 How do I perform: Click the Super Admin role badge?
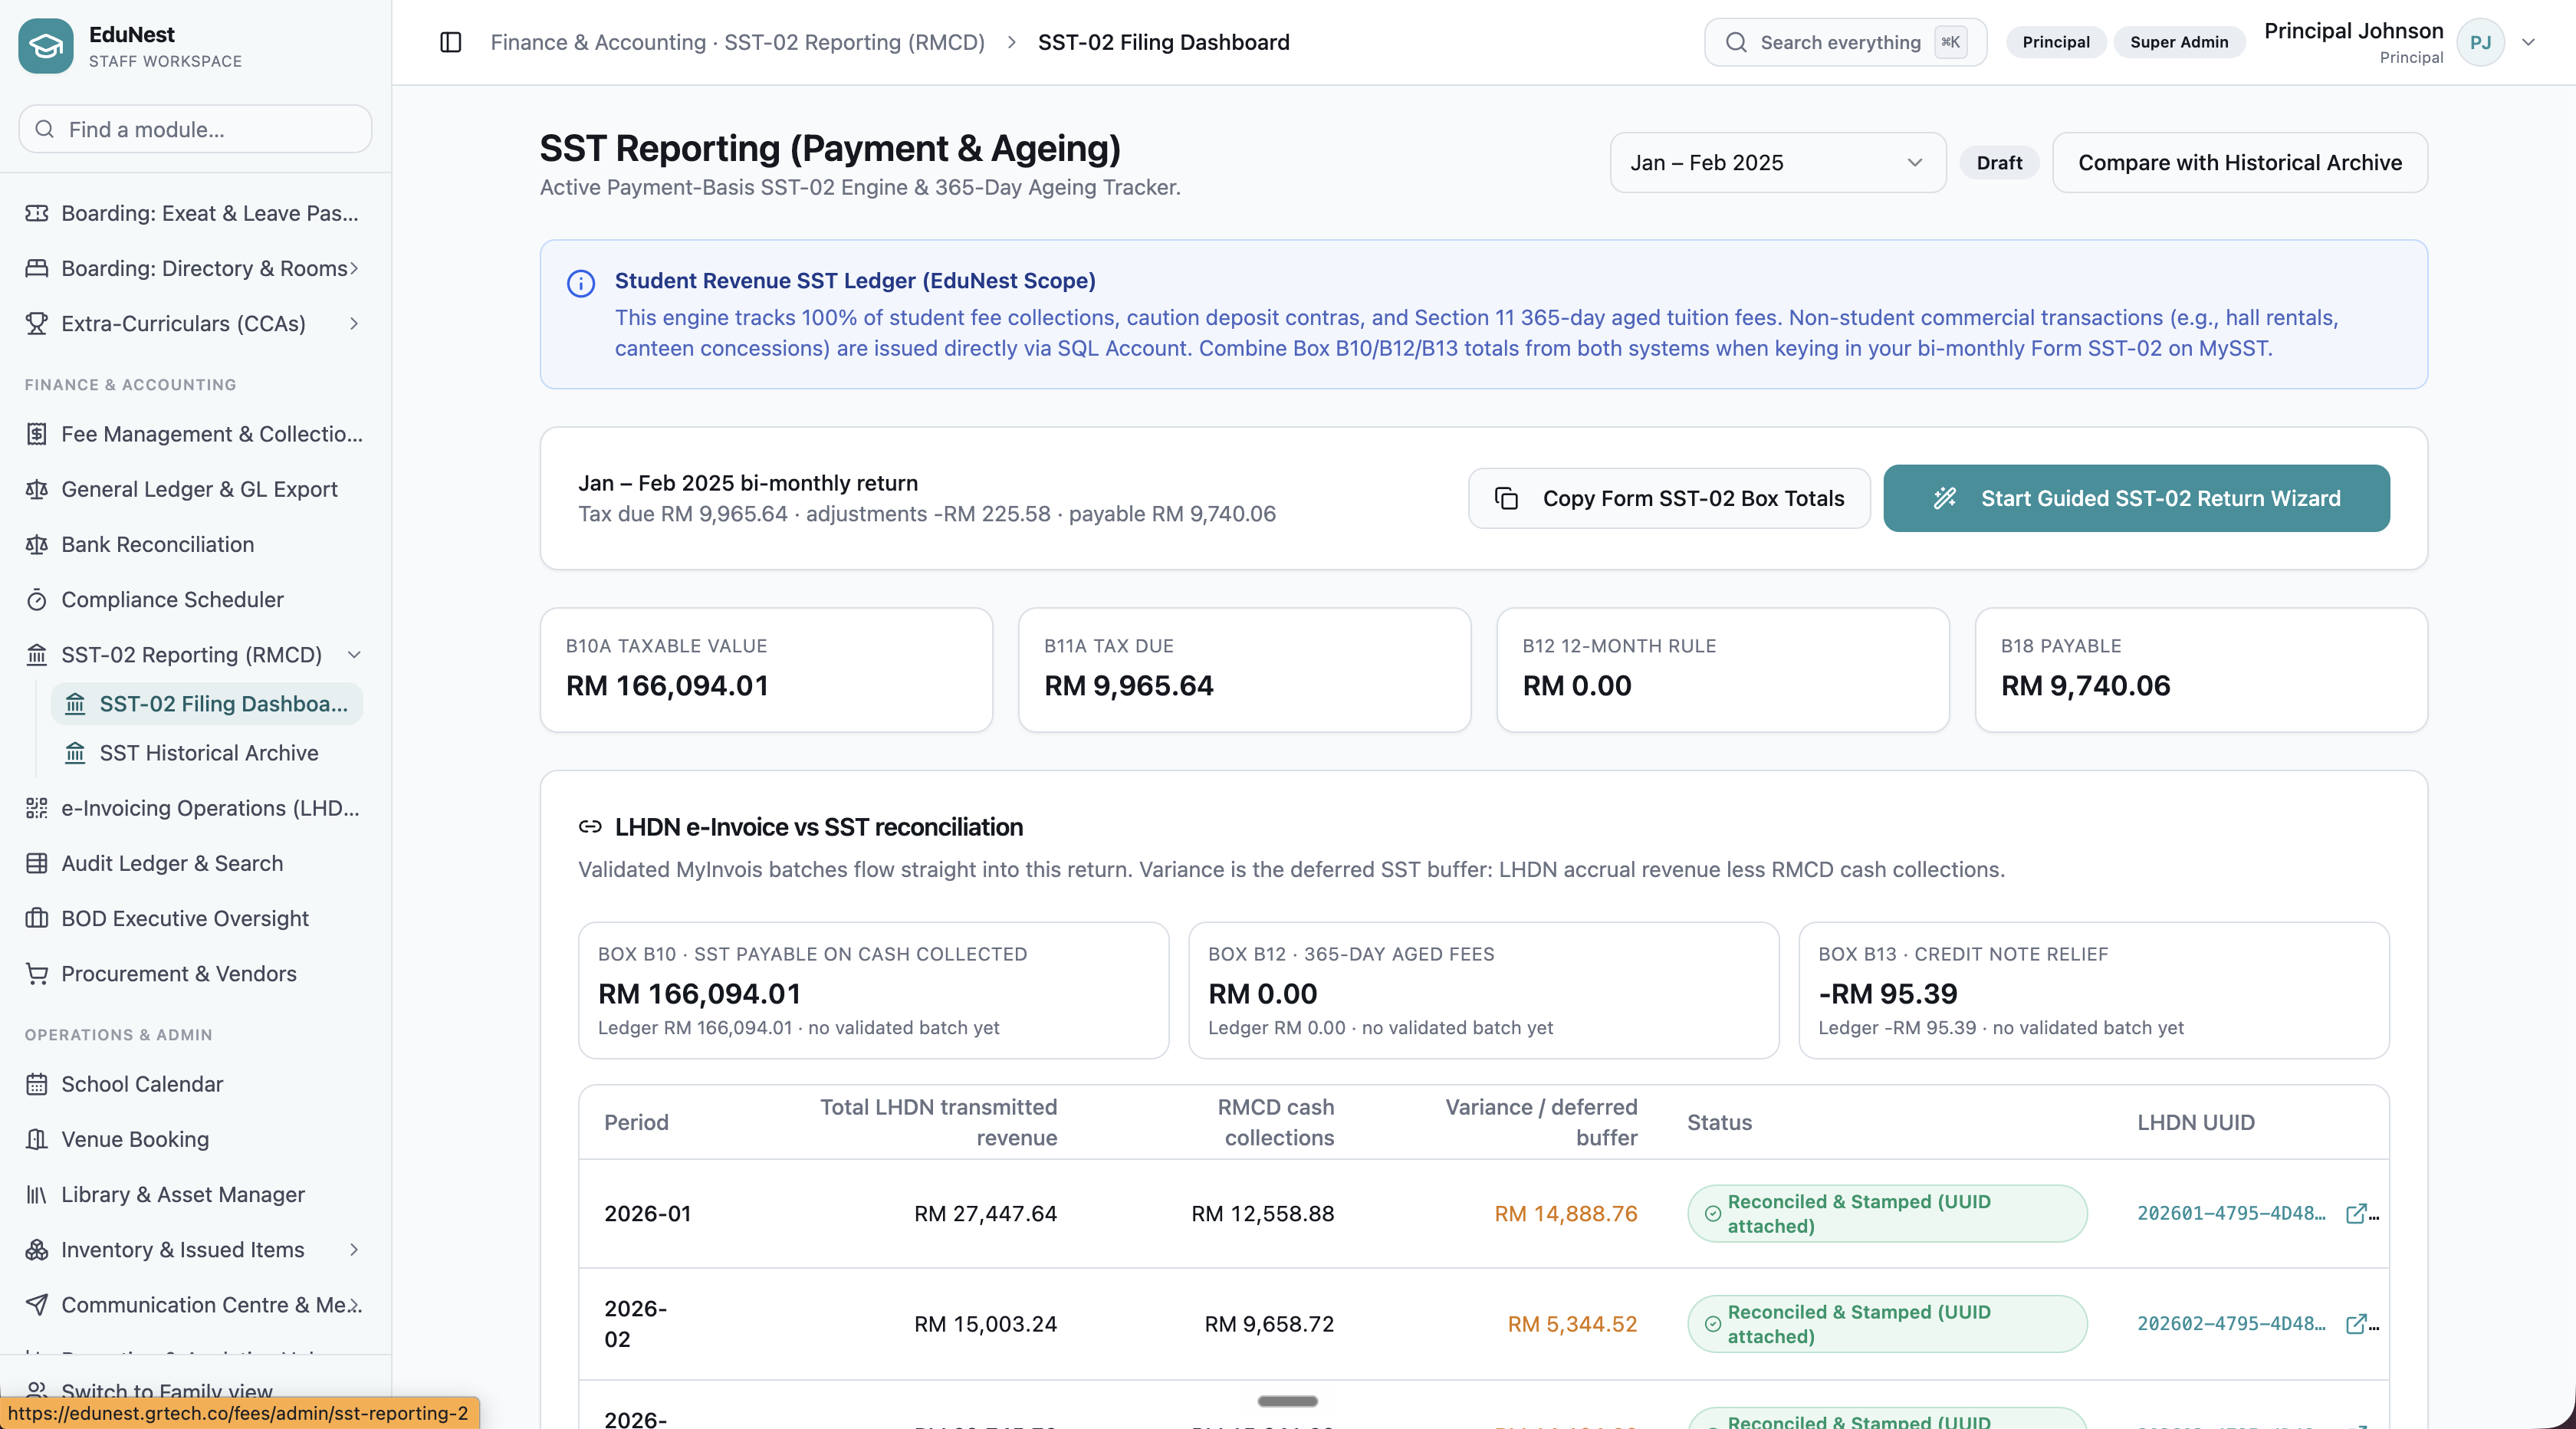click(x=2179, y=42)
